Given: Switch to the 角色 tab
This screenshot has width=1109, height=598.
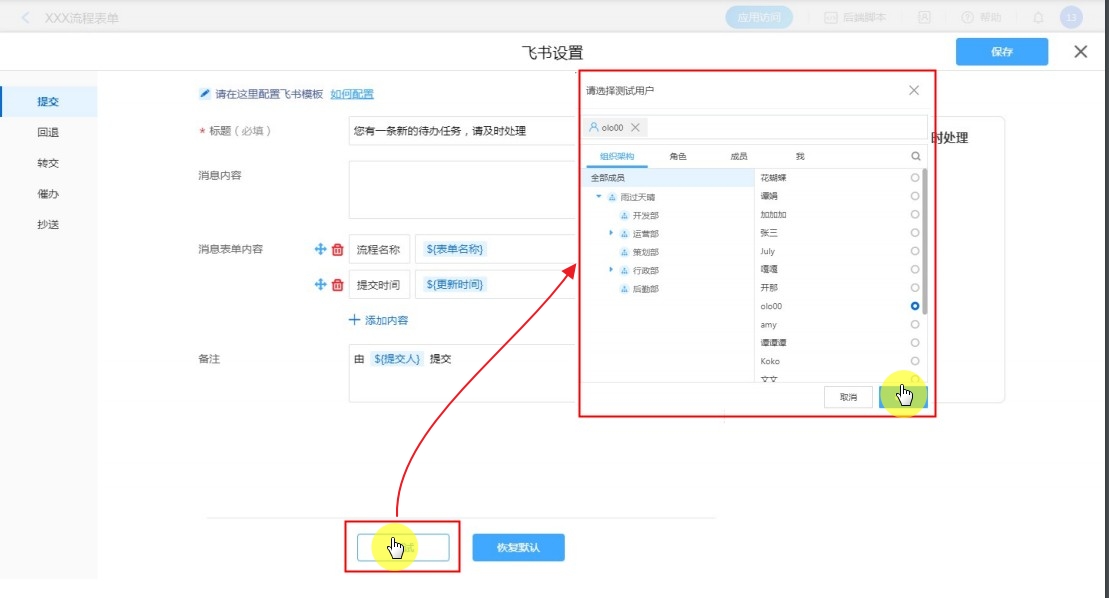Looking at the screenshot, I should click(678, 157).
